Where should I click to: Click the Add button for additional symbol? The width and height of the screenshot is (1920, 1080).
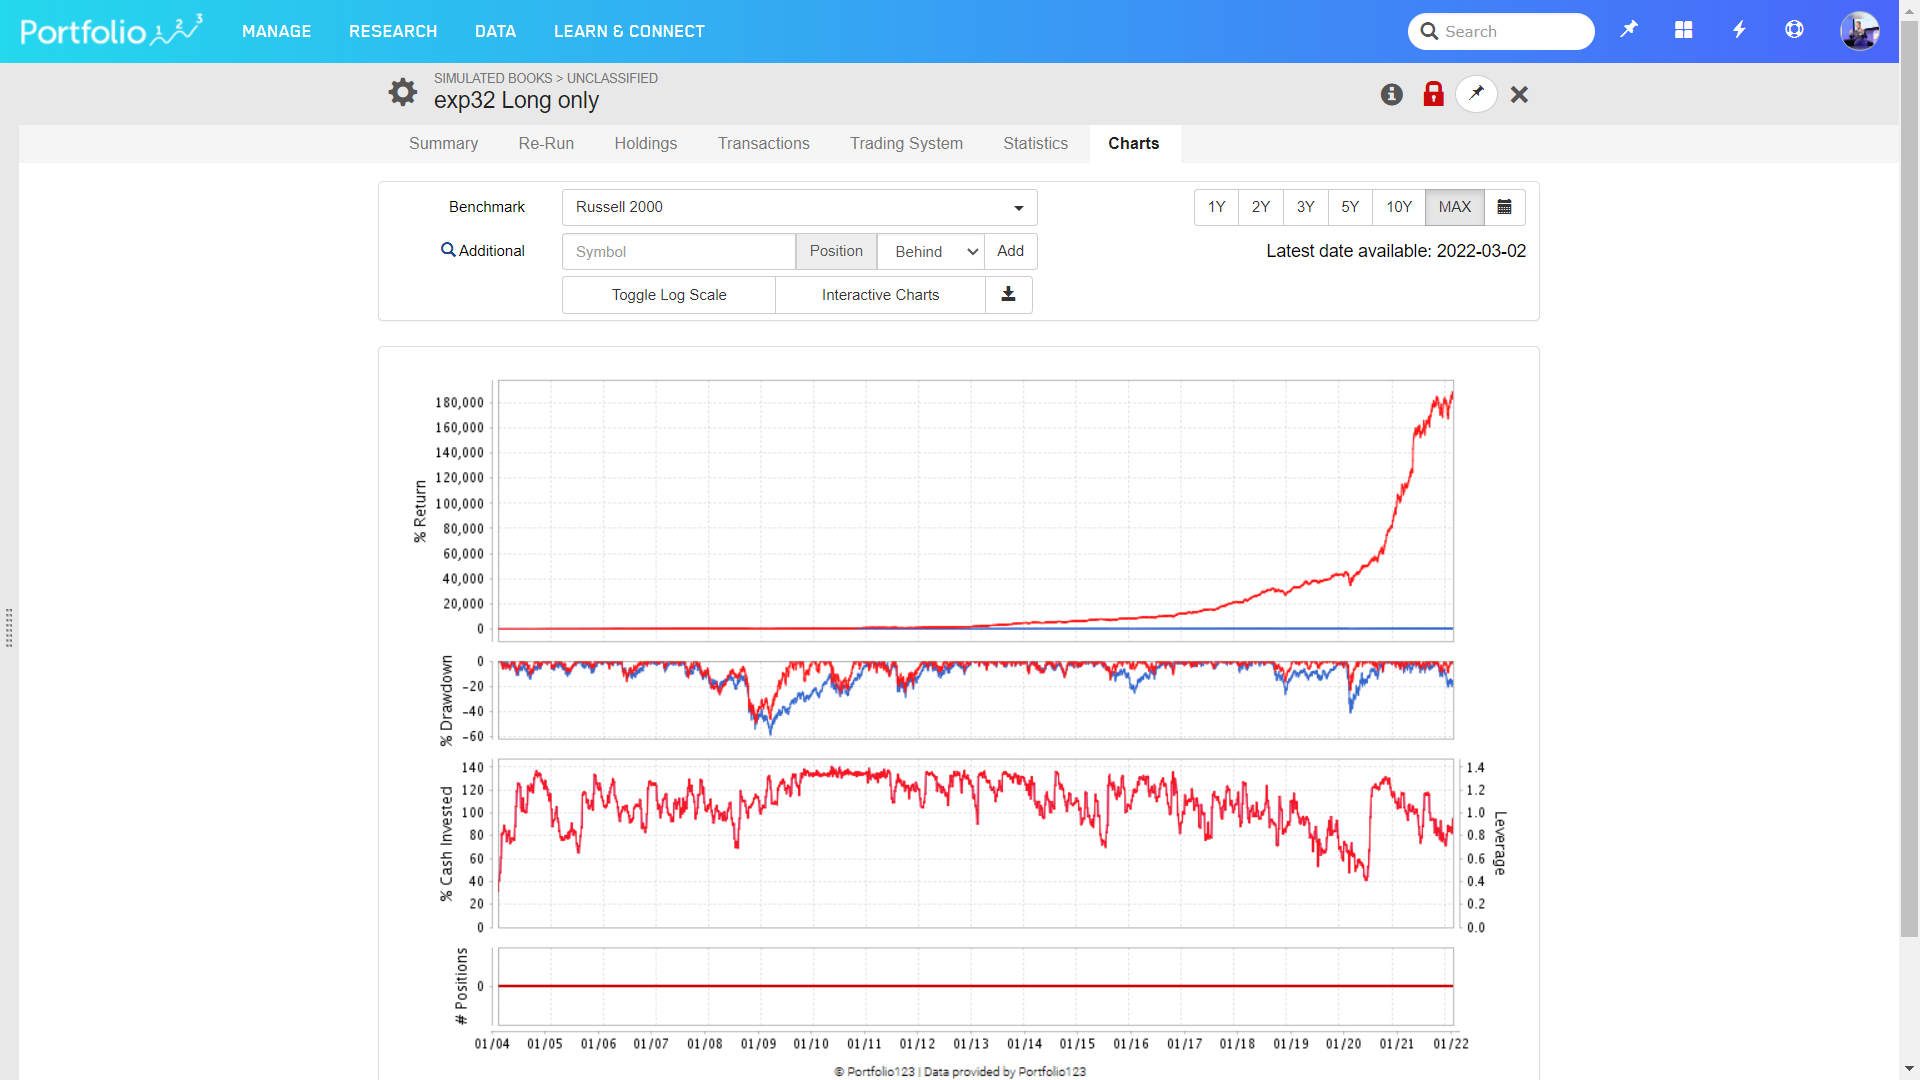pyautogui.click(x=1010, y=251)
